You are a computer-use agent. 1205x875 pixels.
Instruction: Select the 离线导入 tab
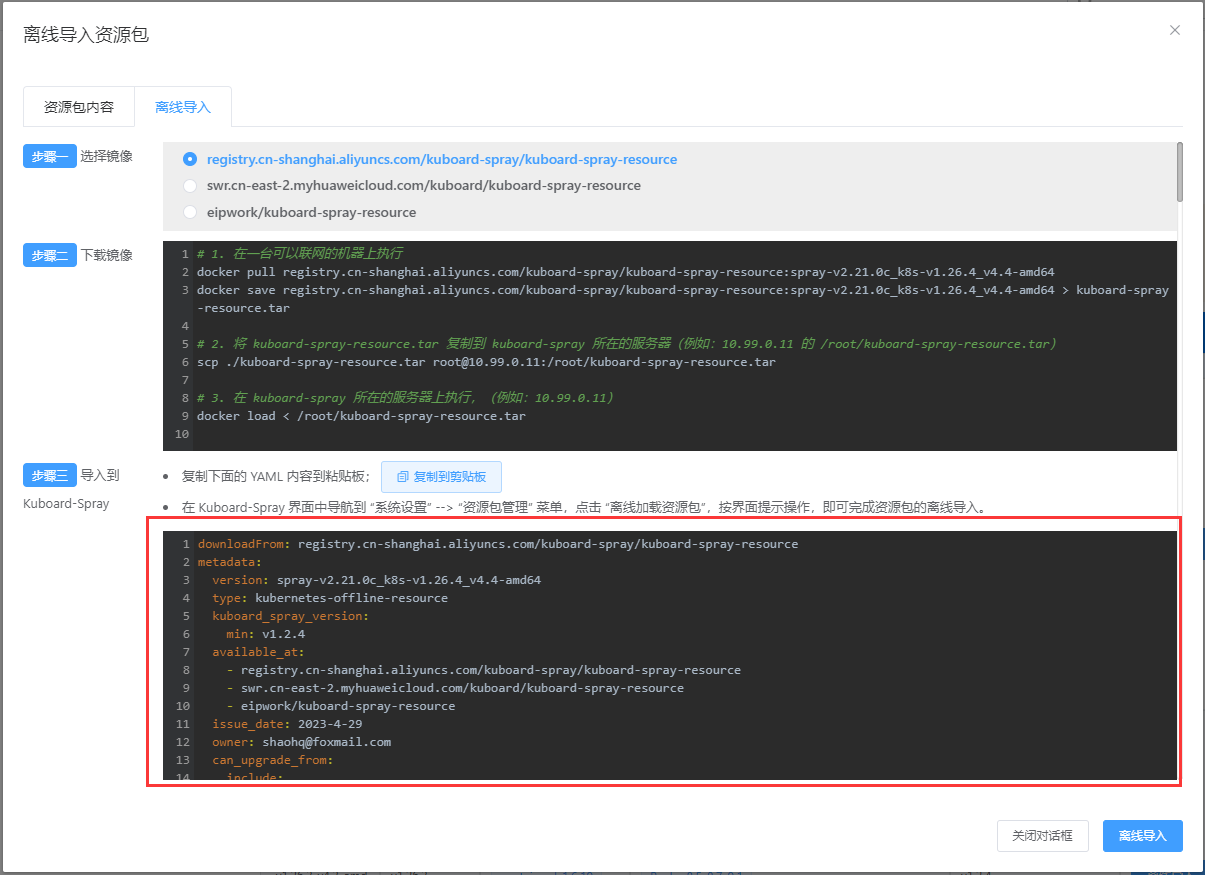click(x=183, y=107)
